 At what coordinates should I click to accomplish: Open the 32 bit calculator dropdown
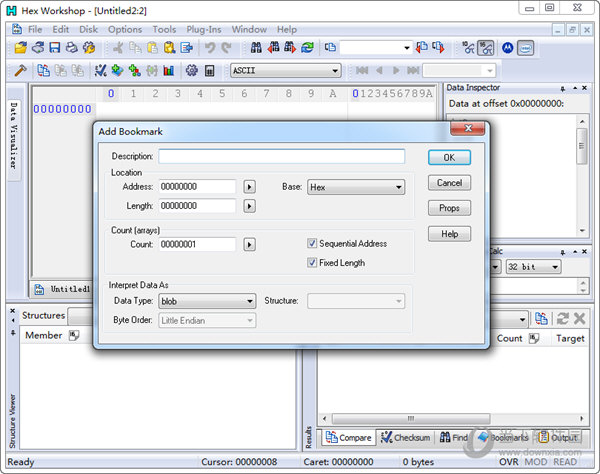point(533,267)
